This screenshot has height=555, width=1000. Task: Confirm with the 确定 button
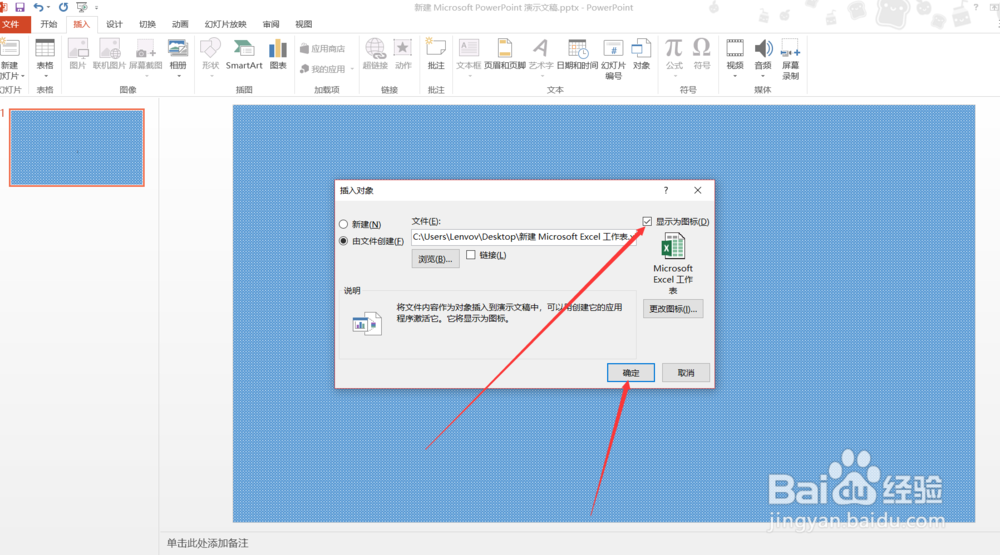pyautogui.click(x=631, y=373)
